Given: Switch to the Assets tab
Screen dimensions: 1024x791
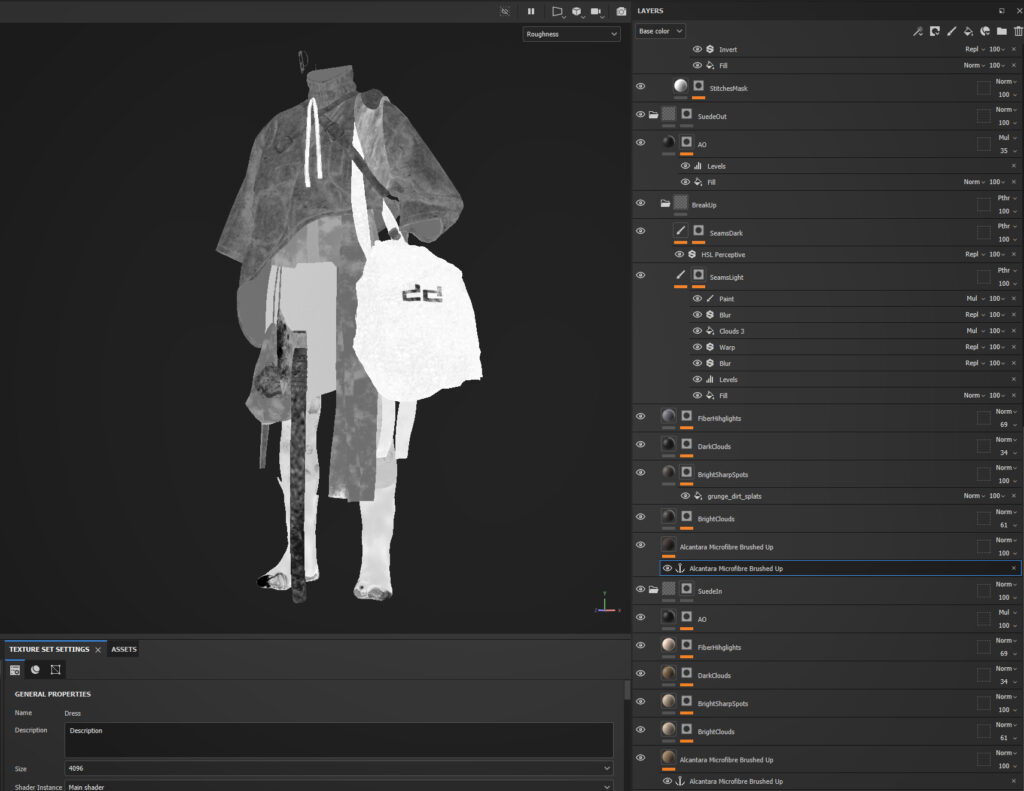Looking at the screenshot, I should [x=124, y=649].
